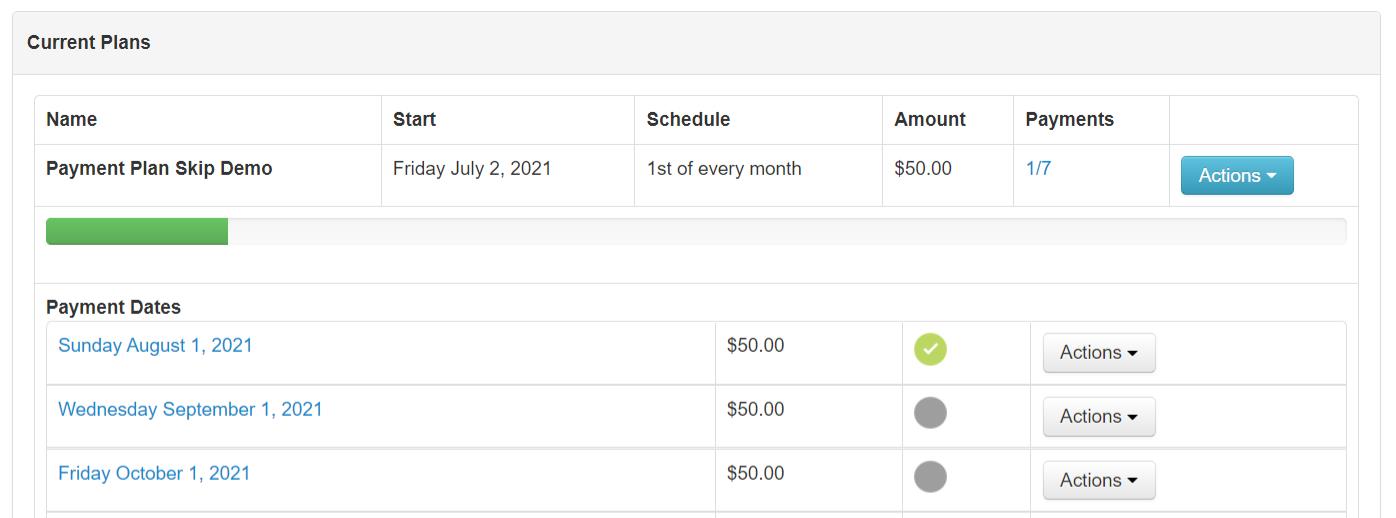Click the Schedule column header

click(688, 119)
